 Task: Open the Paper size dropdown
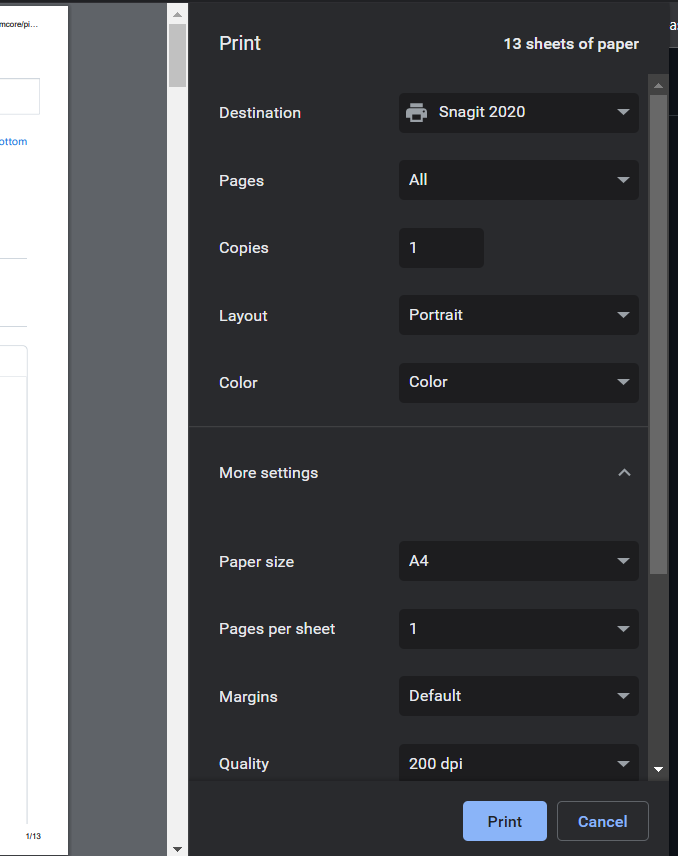[518, 561]
